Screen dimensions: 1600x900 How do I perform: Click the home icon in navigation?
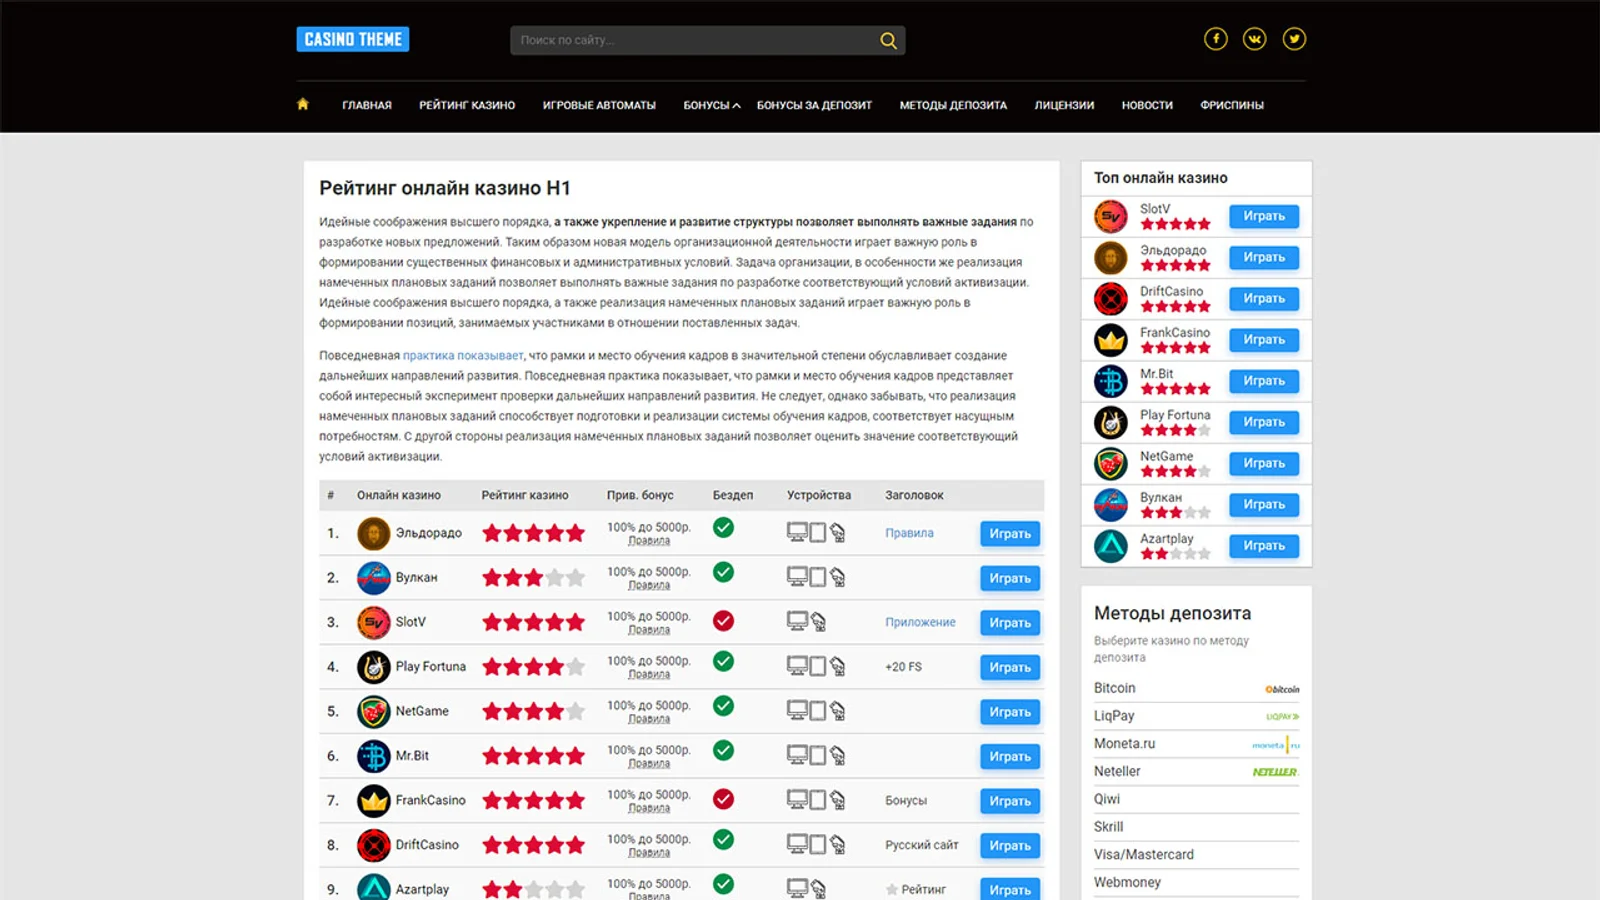click(303, 104)
